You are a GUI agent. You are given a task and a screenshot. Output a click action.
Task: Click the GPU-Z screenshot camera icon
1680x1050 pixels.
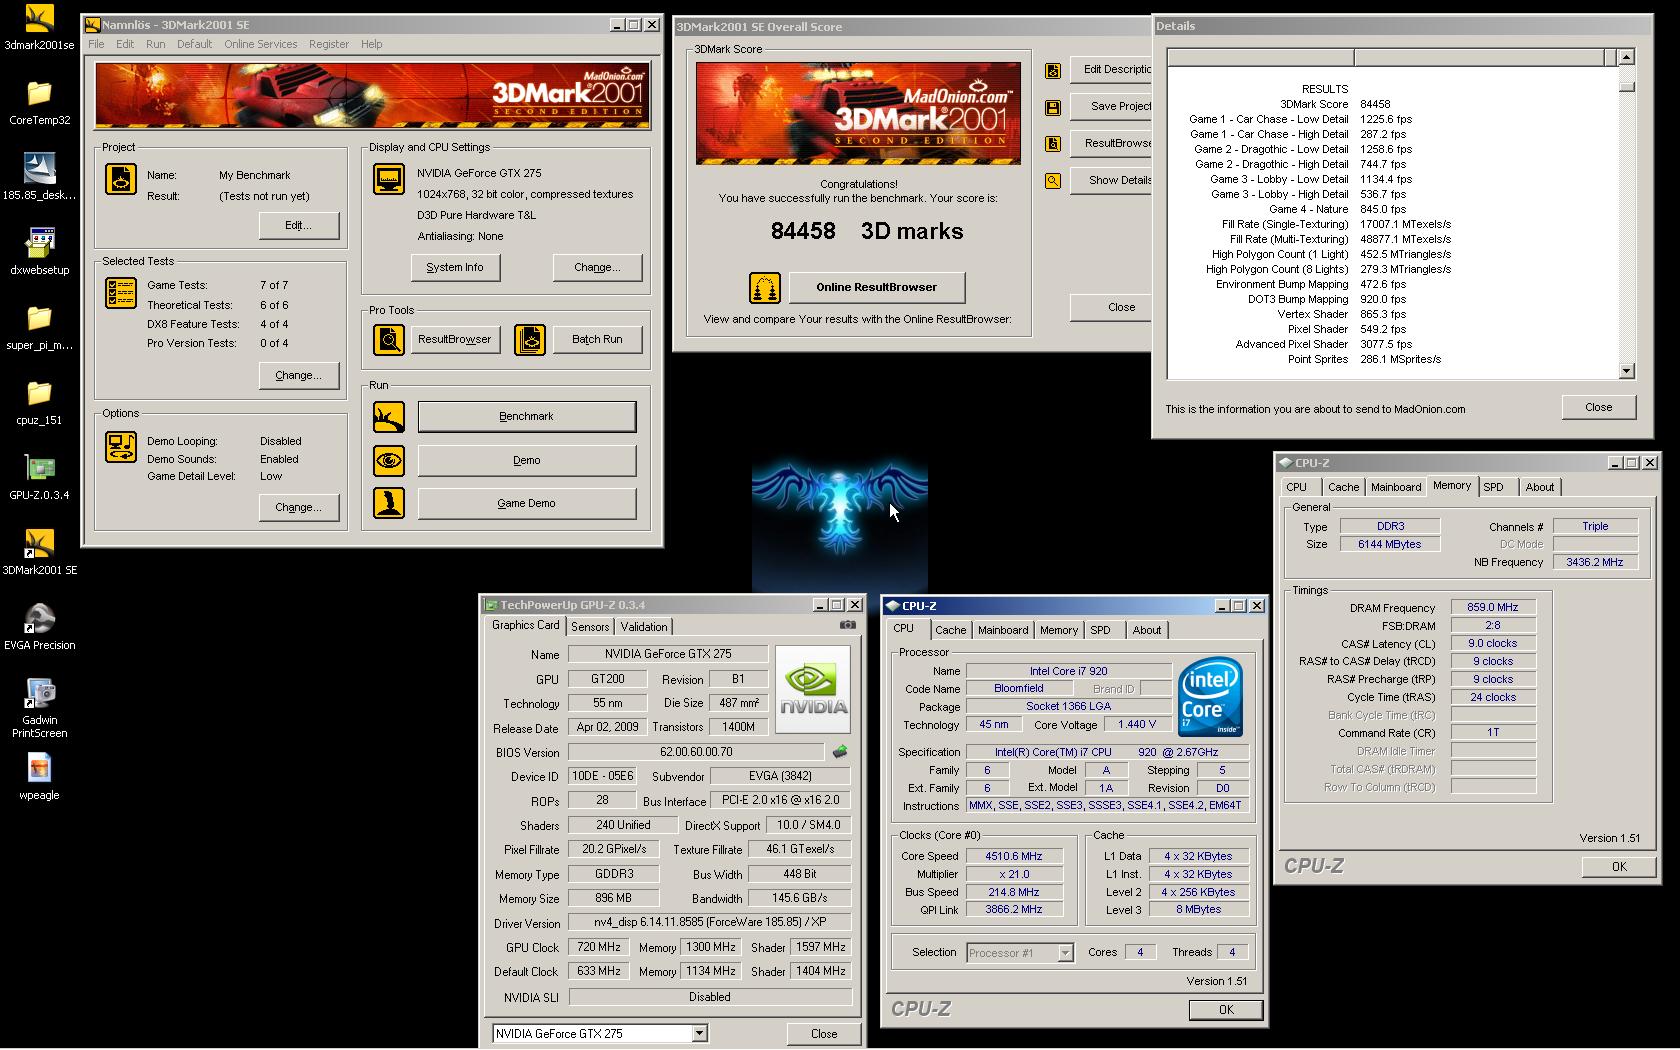848,625
